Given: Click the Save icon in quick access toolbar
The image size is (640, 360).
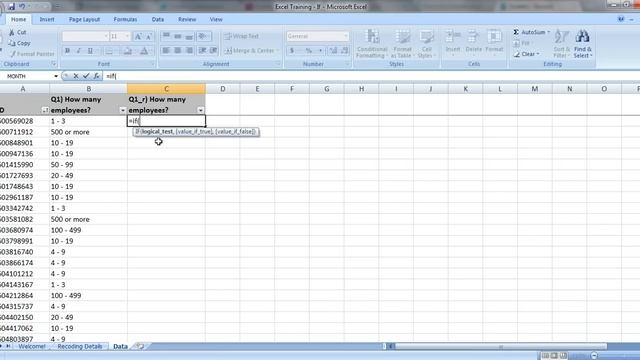Looking at the screenshot, I should click(11, 7).
